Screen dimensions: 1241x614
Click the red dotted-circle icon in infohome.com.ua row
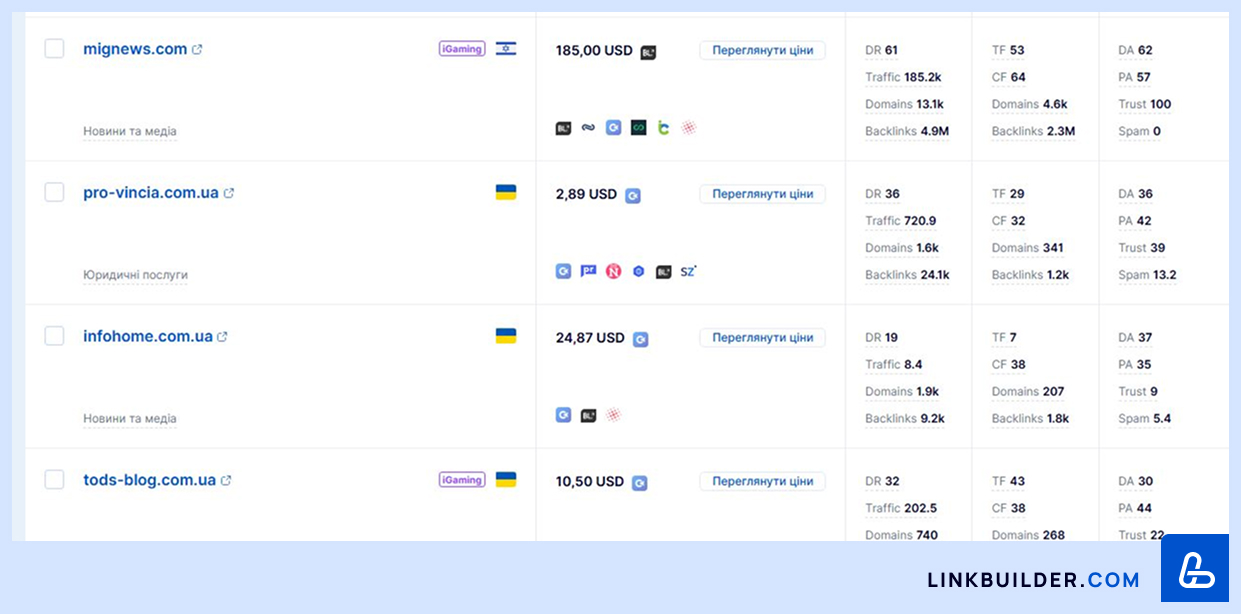pos(613,415)
